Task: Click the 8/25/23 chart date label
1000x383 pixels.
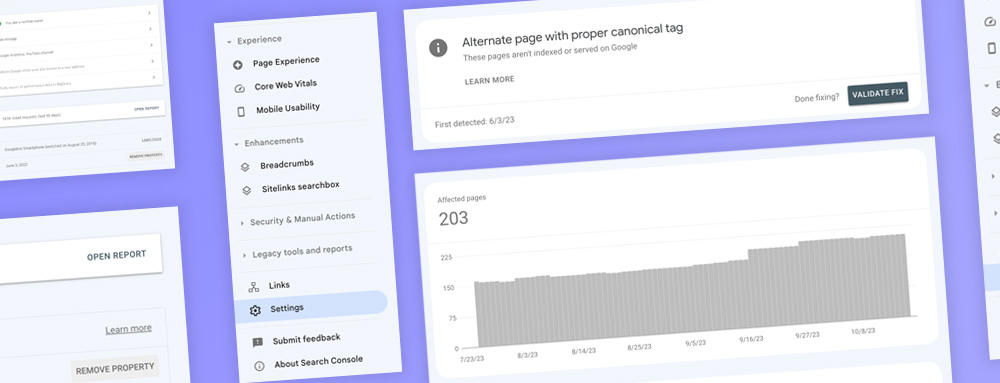Action: click(639, 347)
